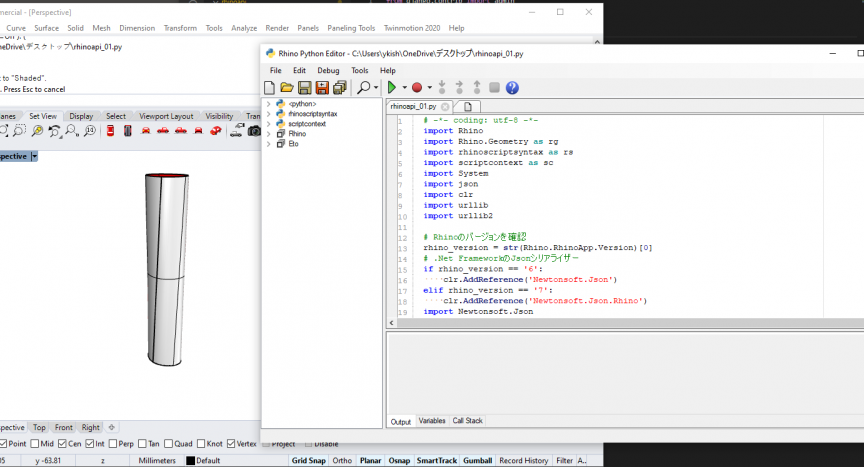This screenshot has width=864, height=467.
Task: Click the red breakpoint record icon
Action: click(417, 88)
